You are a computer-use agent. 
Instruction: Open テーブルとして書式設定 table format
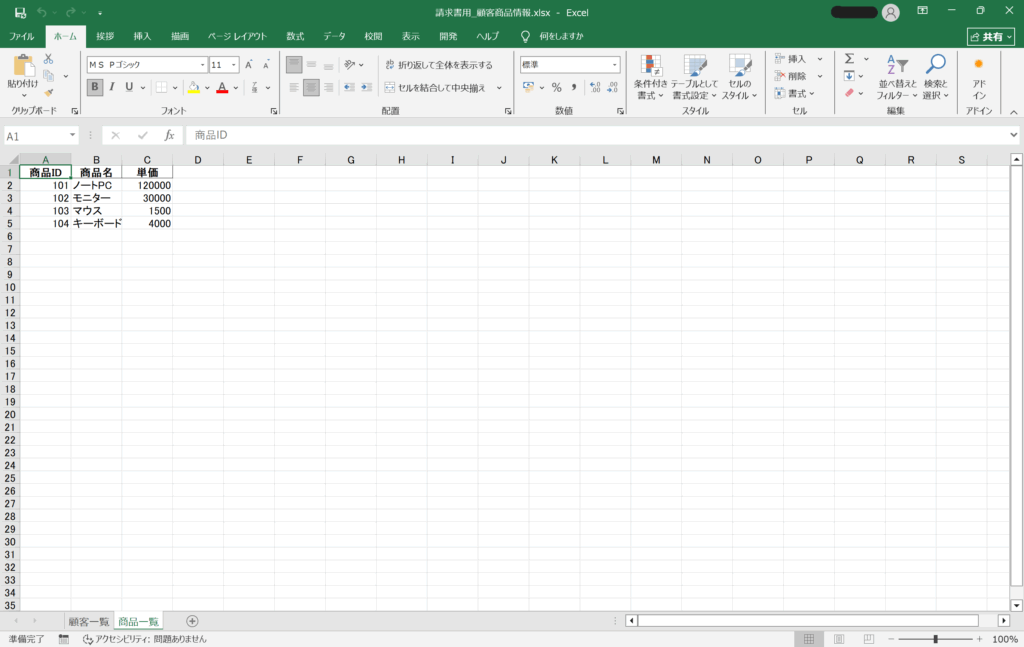point(694,77)
